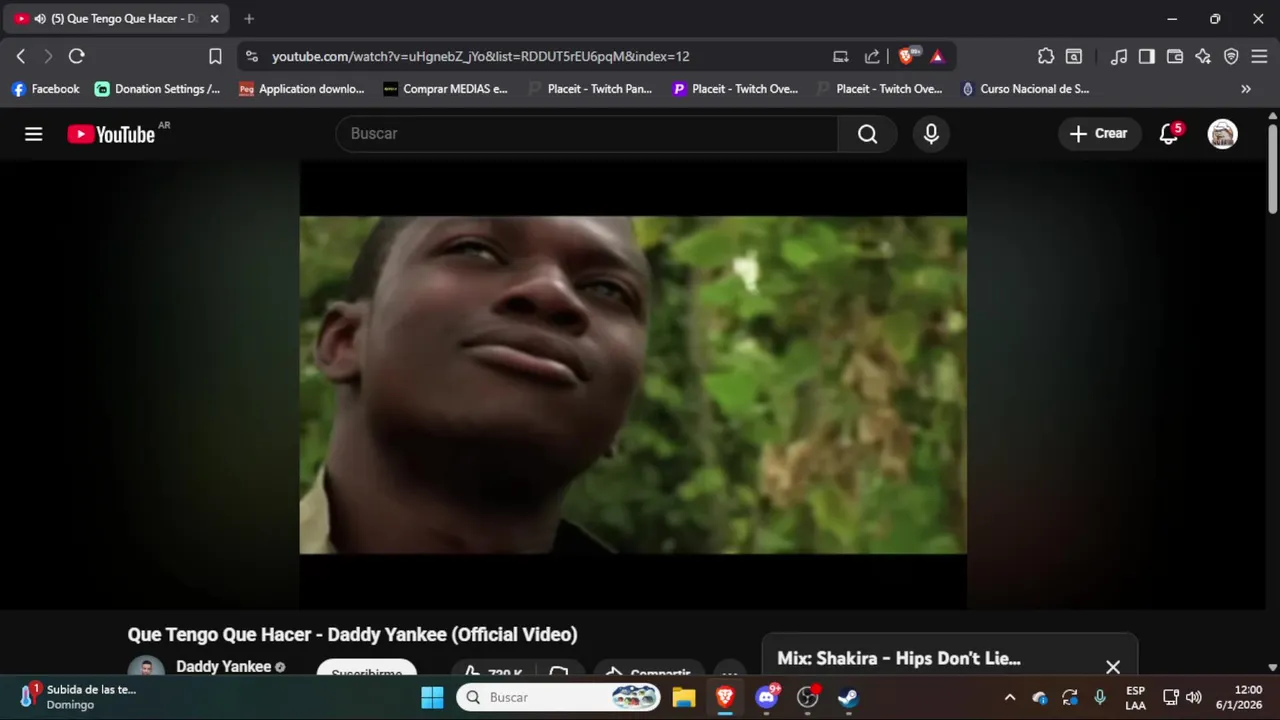
Task: Go forward in browser history
Action: (x=47, y=56)
